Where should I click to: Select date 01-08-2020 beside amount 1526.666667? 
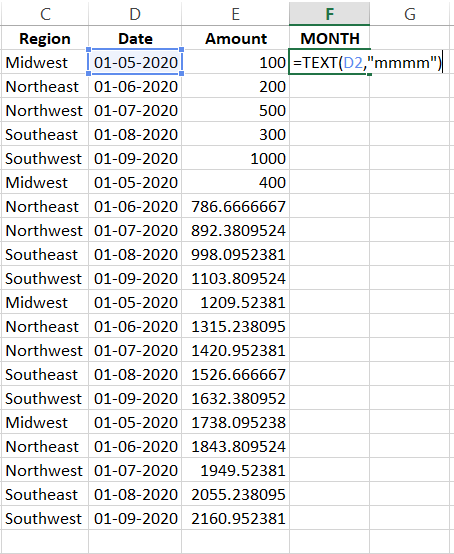click(135, 375)
